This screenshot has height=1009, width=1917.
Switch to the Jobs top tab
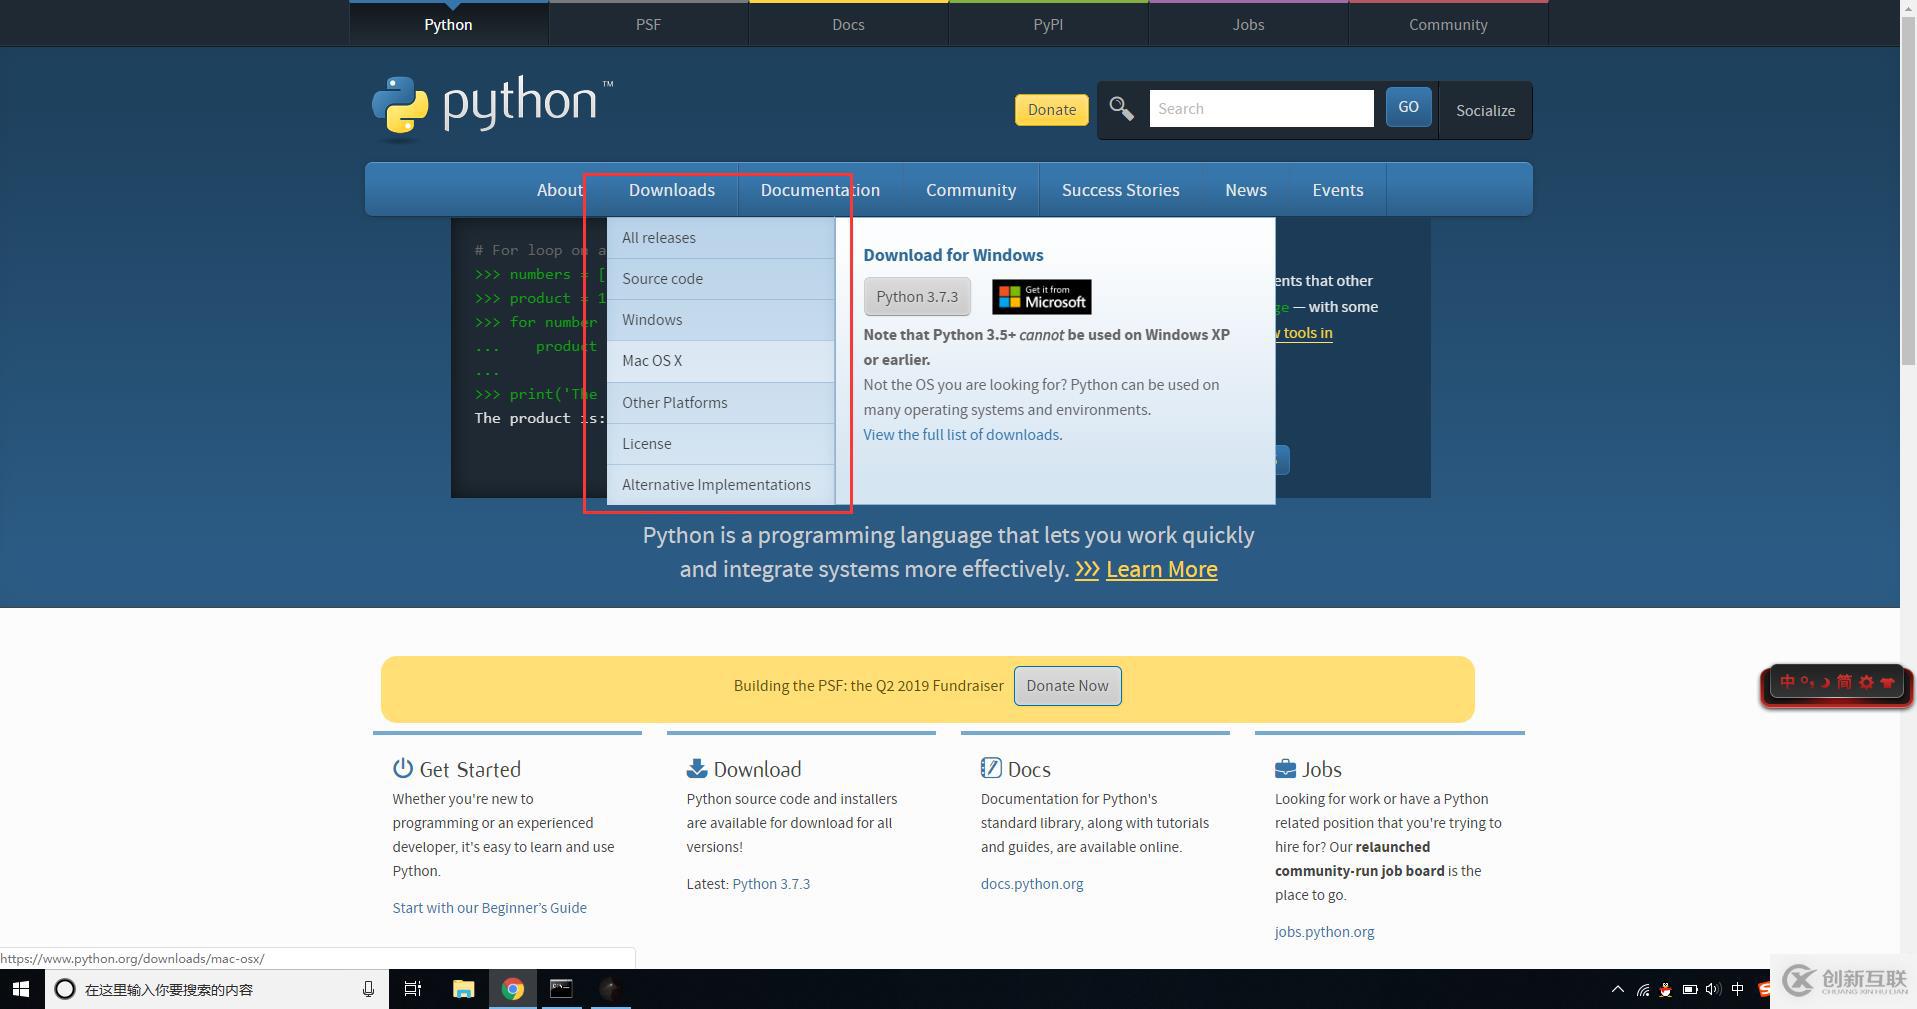[1248, 24]
